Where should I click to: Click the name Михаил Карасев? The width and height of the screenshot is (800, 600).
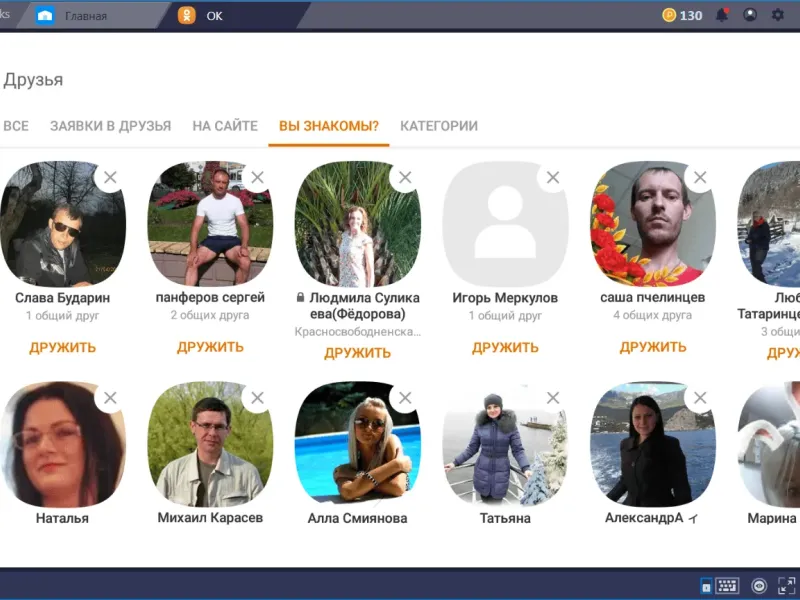210,518
